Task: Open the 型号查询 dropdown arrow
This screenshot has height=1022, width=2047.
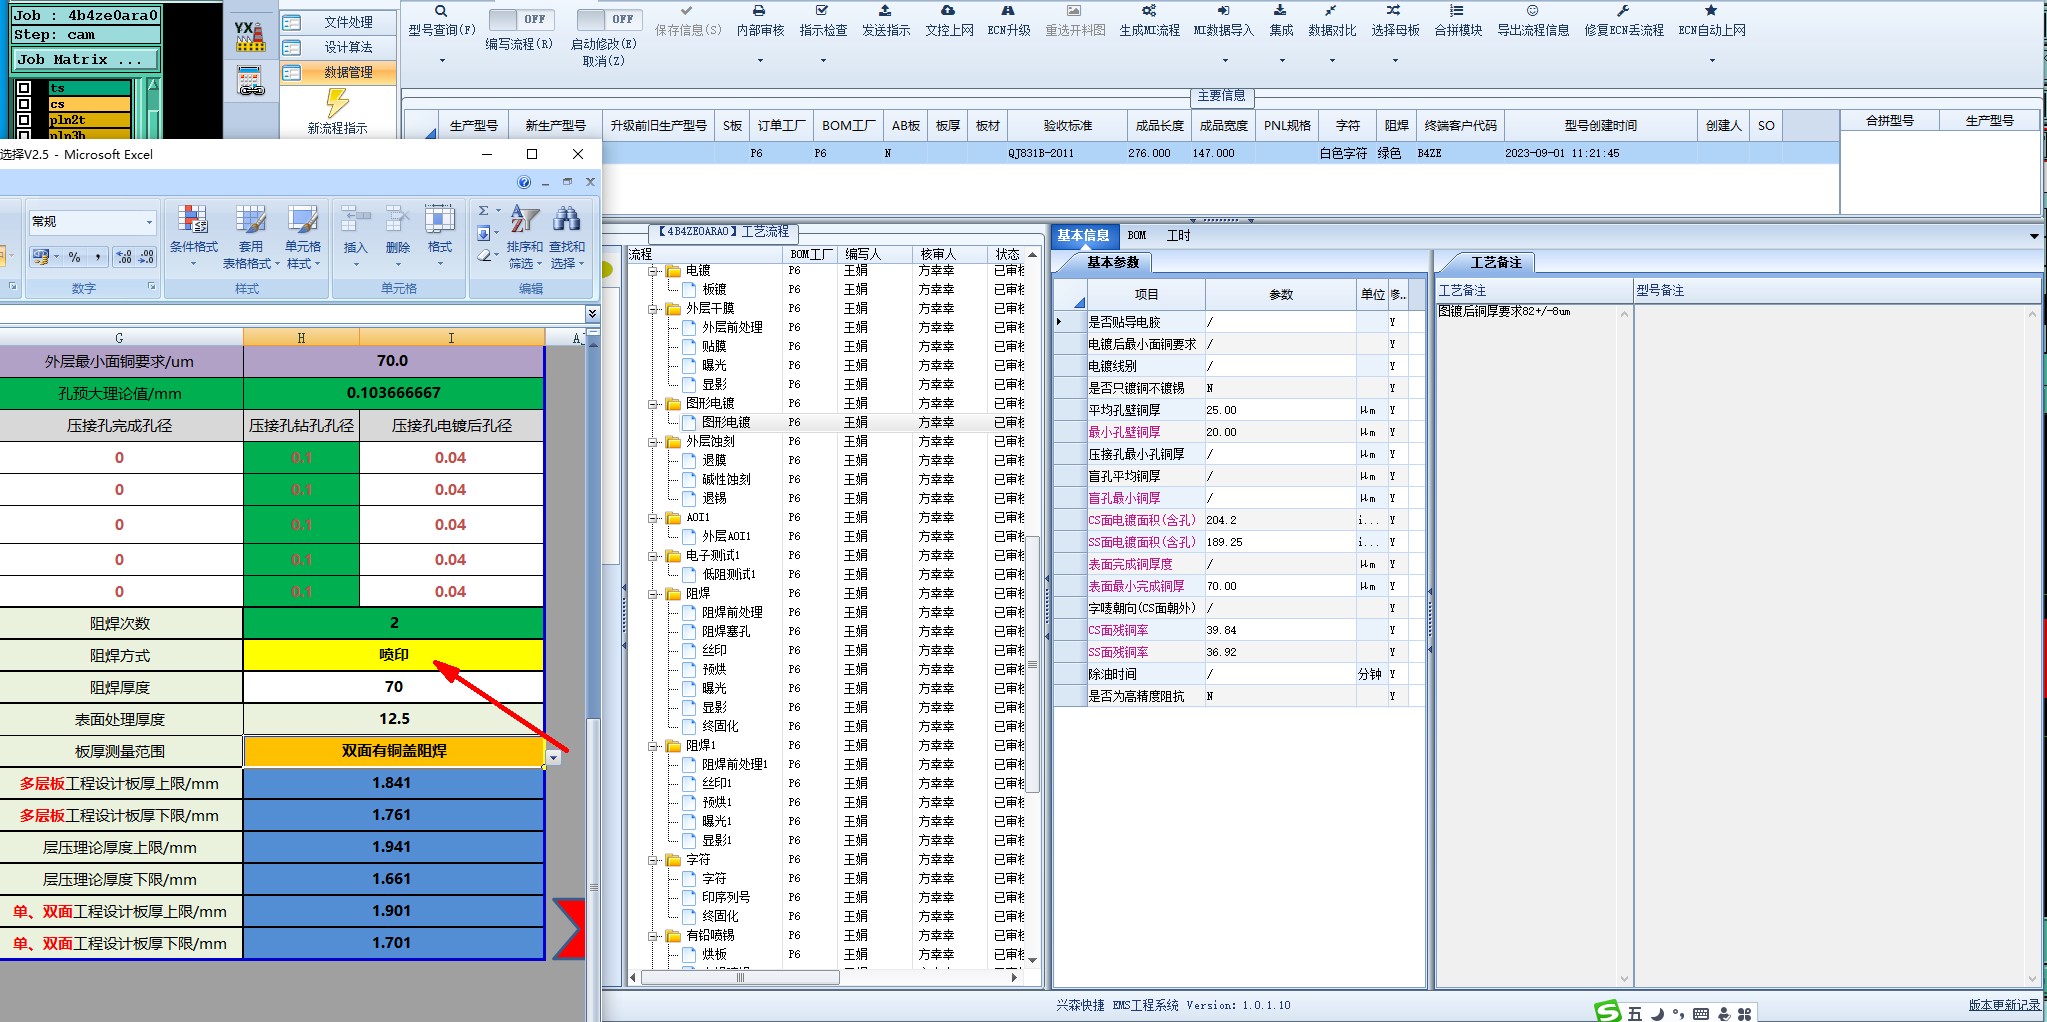Action: point(441,61)
